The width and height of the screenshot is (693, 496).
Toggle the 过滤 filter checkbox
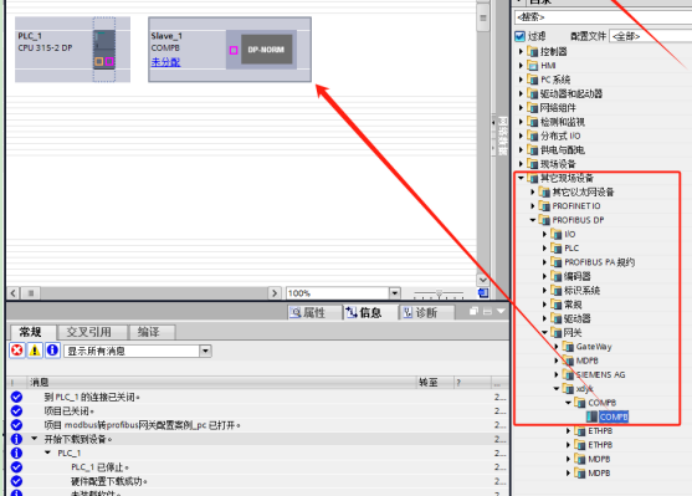[520, 36]
